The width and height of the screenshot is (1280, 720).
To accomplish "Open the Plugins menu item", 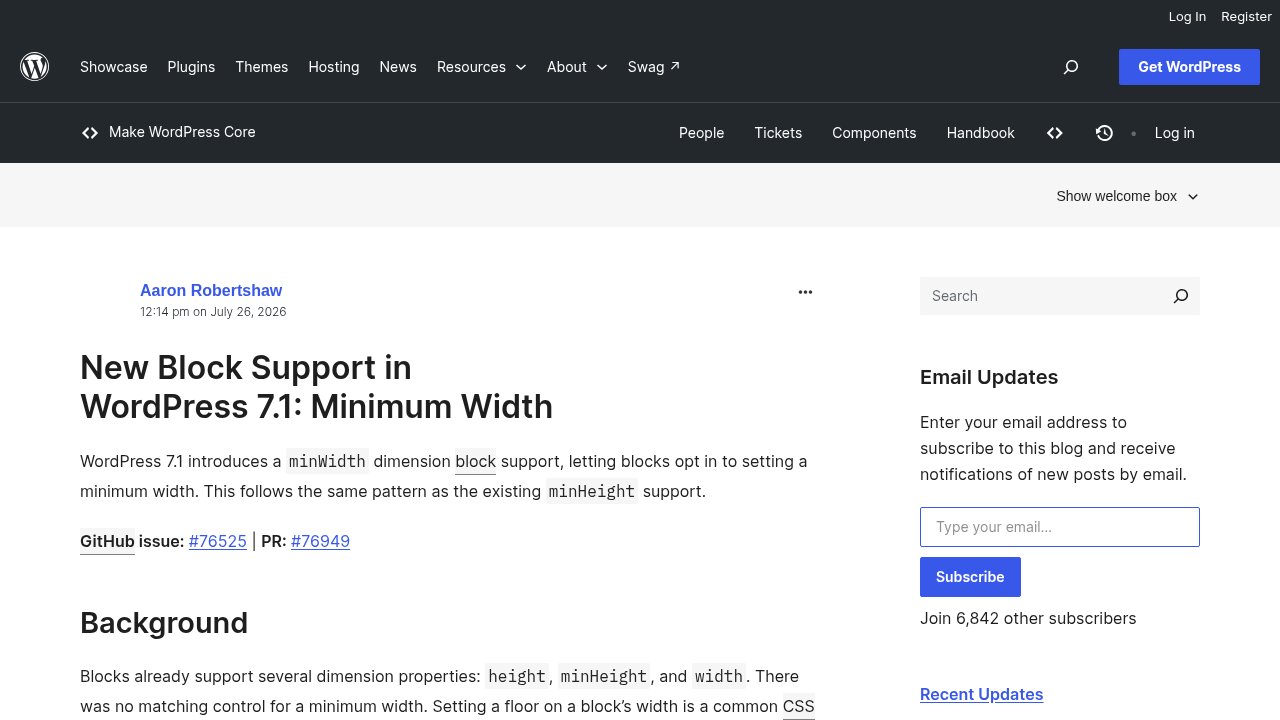I will pyautogui.click(x=191, y=67).
